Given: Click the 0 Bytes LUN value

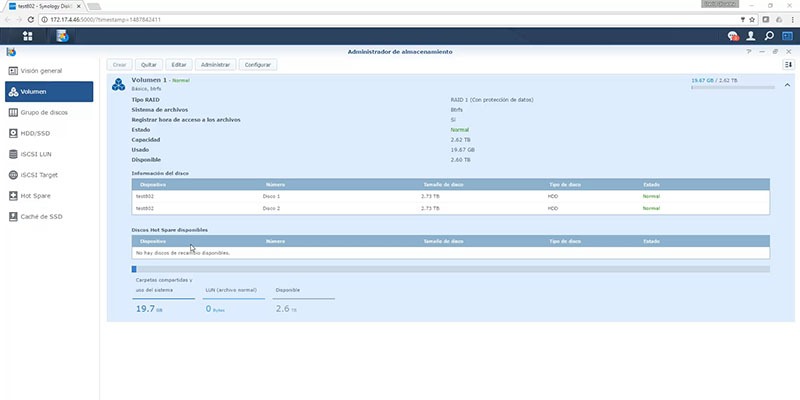Looking at the screenshot, I should [215, 309].
